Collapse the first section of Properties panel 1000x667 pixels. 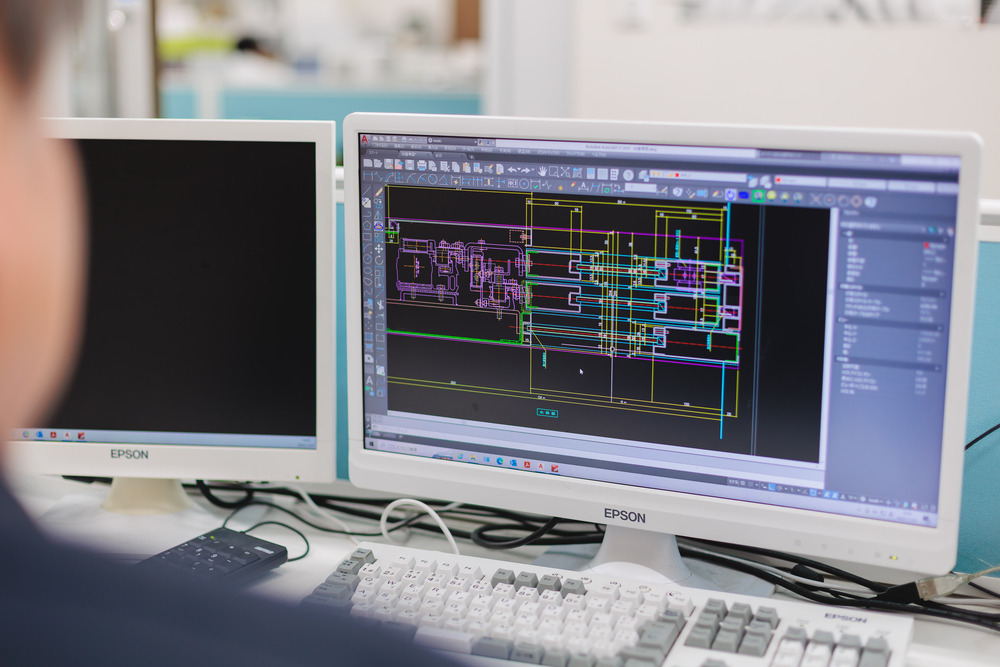pyautogui.click(x=944, y=238)
